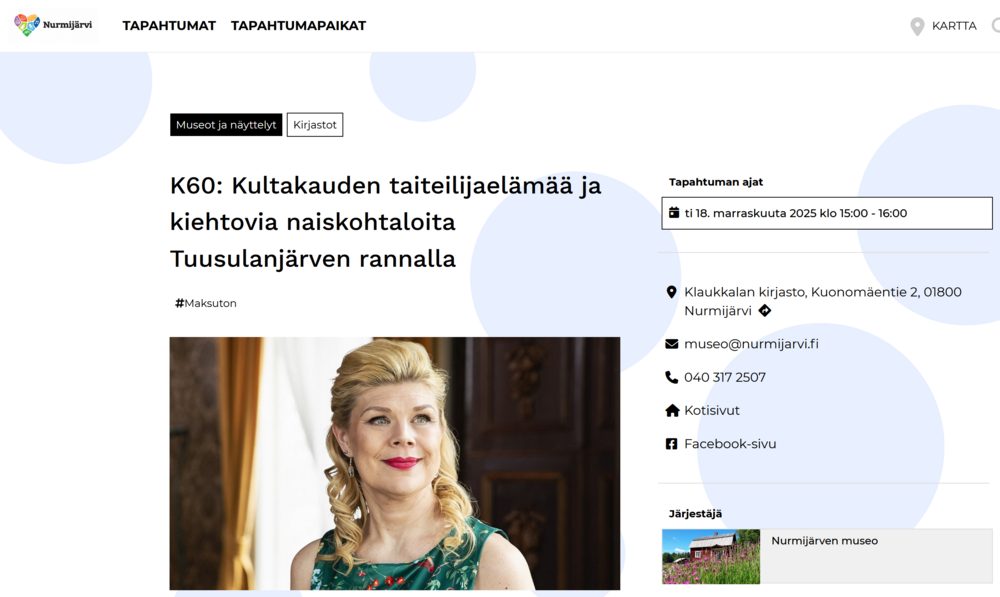
Task: Select the Museot ja näyttelyt category tag
Action: coord(226,125)
